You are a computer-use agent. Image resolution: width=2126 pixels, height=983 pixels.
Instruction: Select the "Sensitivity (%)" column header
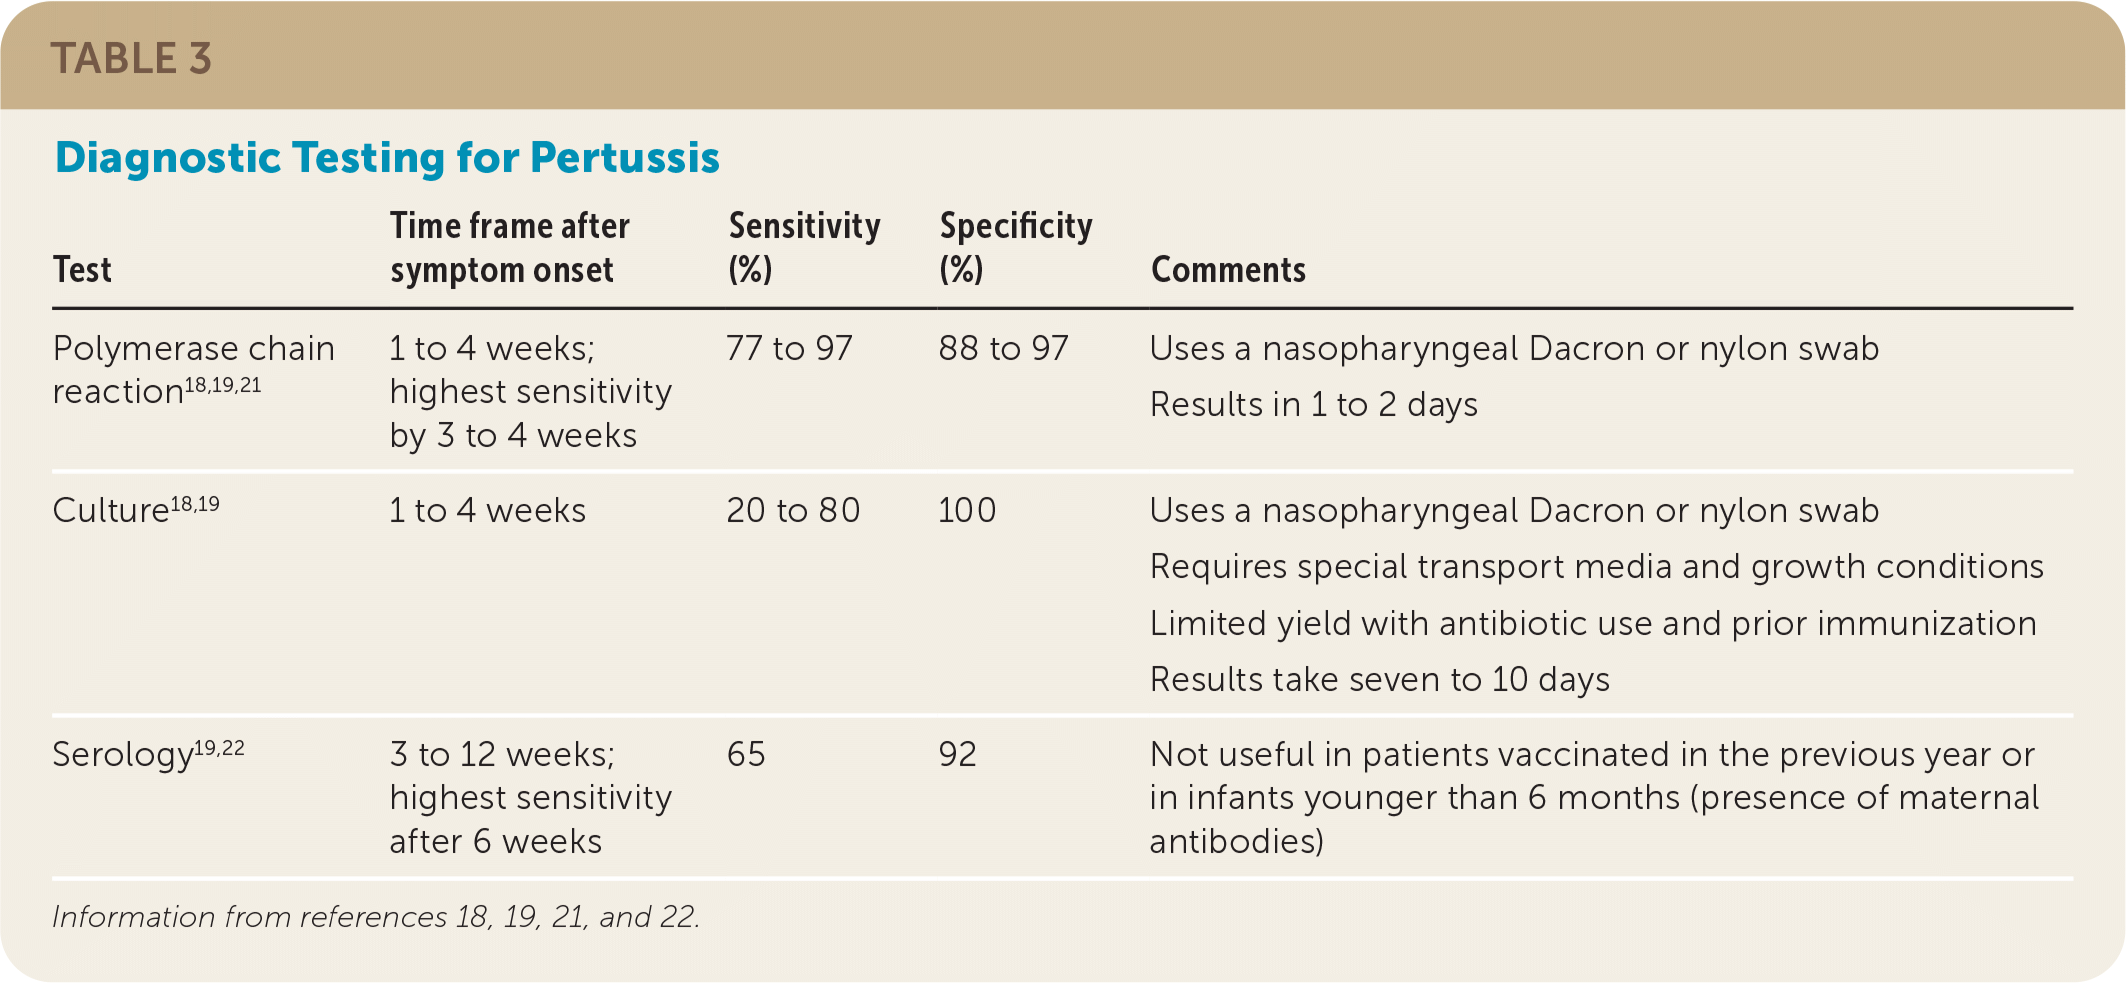point(804,248)
